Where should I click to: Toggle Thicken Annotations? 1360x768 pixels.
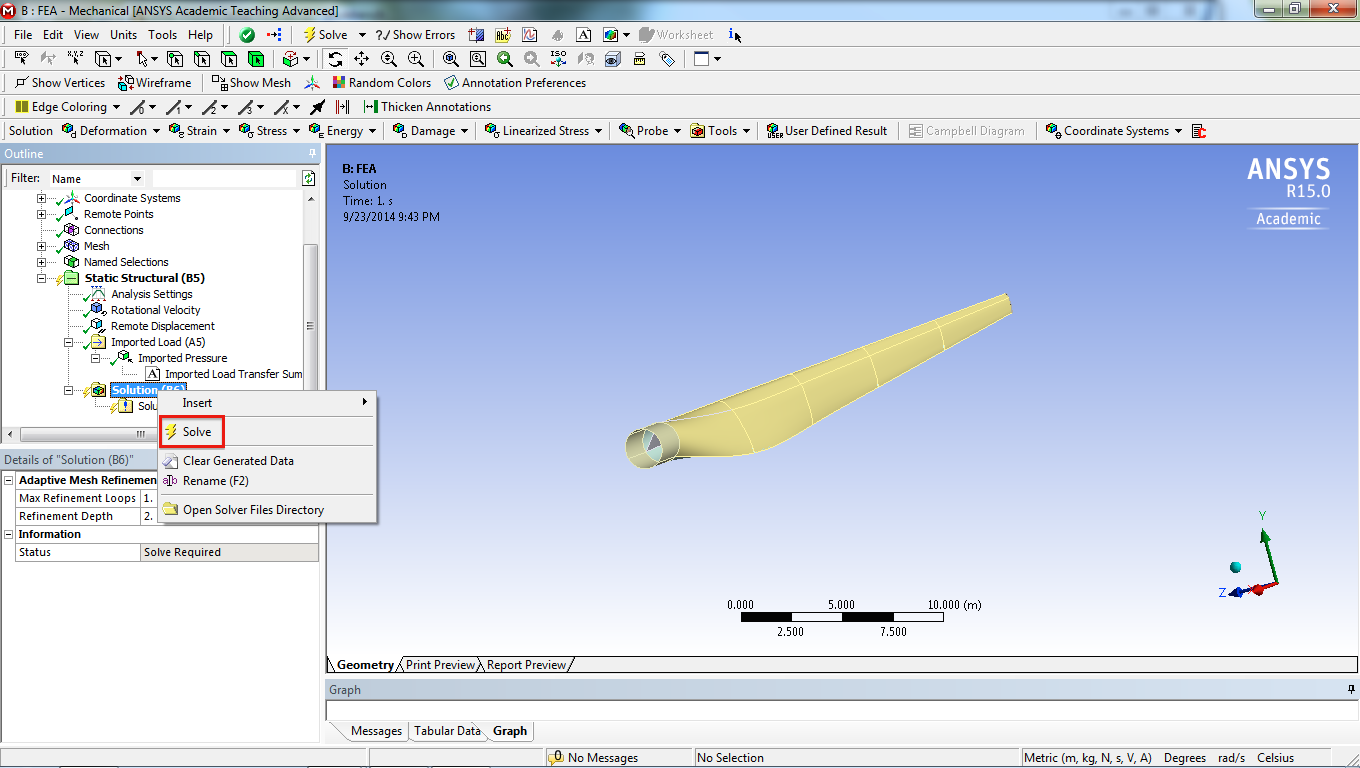click(427, 107)
